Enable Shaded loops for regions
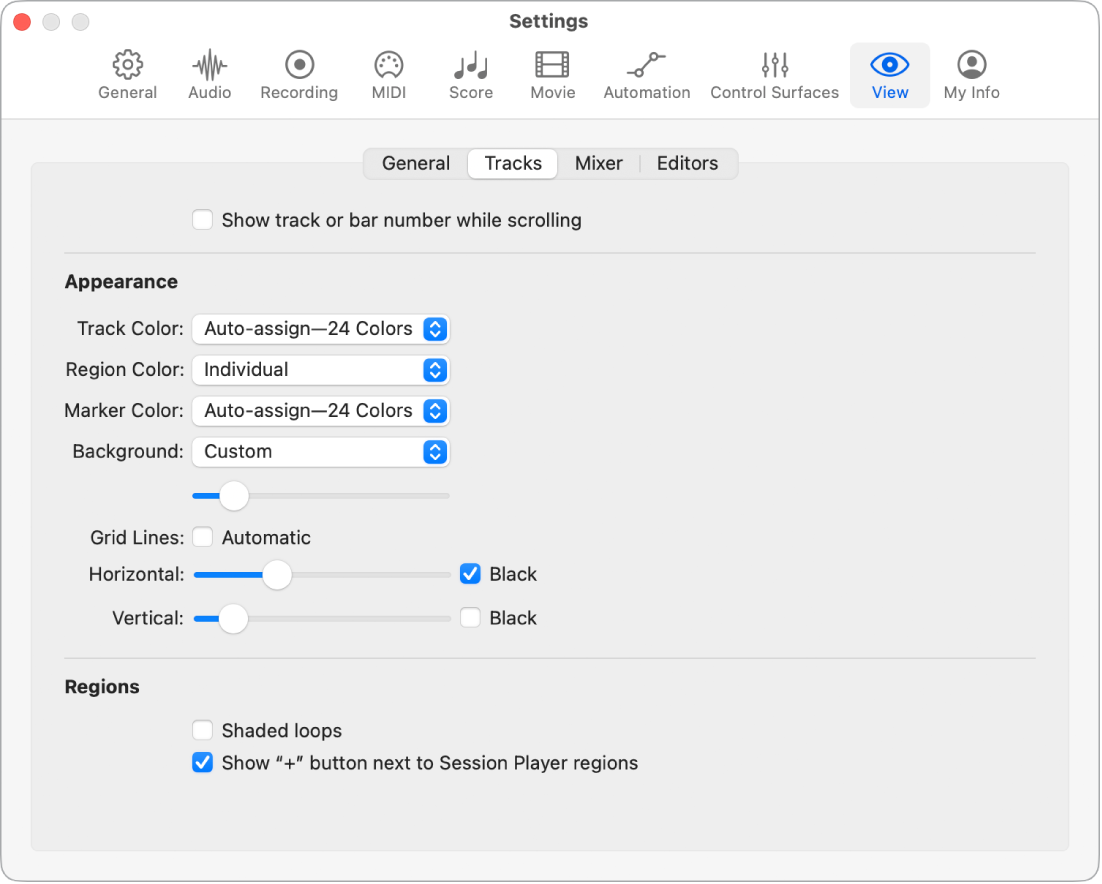Image resolution: width=1102 pixels, height=884 pixels. pyautogui.click(x=202, y=730)
